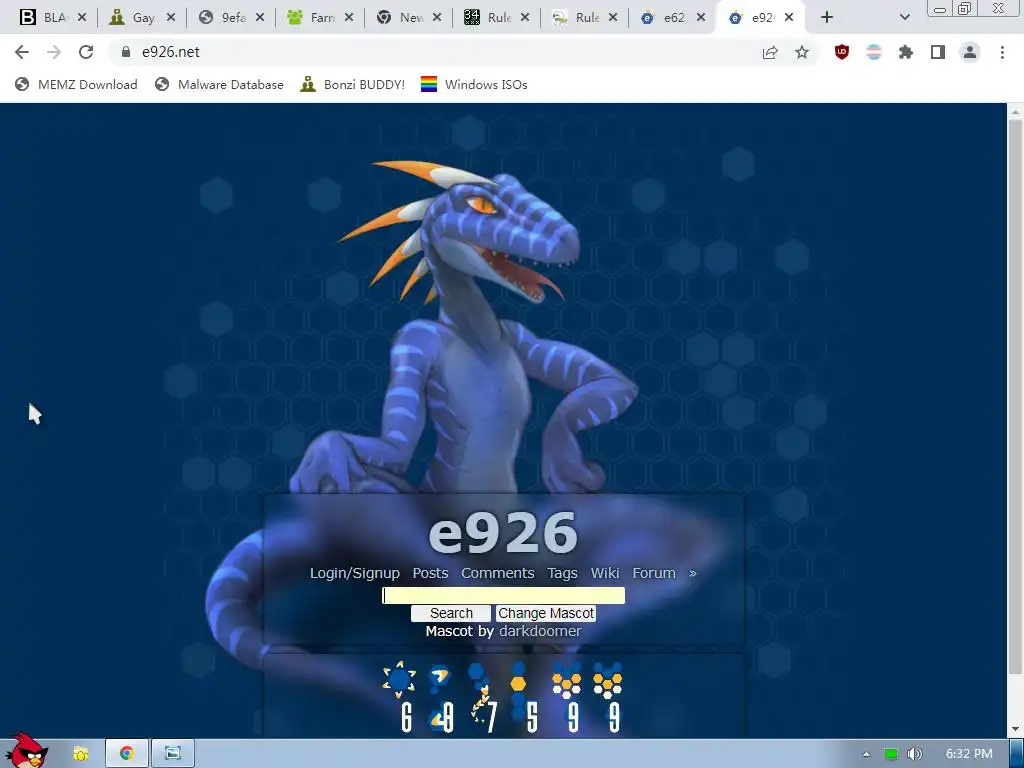Open the Wiki link
Image resolution: width=1024 pixels, height=768 pixels.
[605, 573]
